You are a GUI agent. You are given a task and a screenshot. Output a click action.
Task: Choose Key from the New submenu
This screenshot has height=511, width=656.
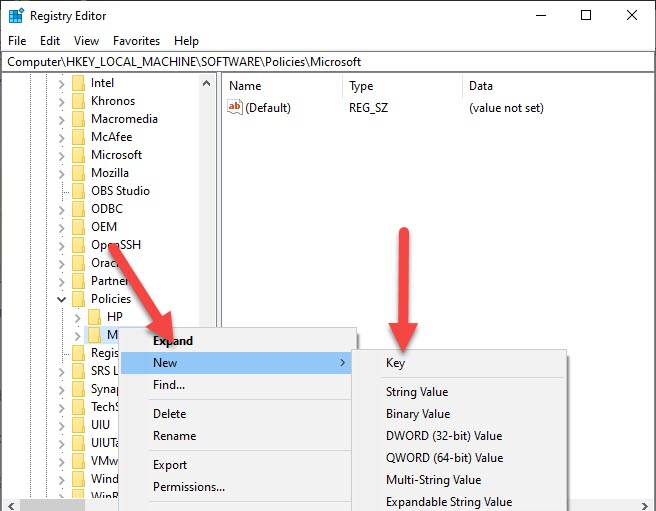(395, 363)
